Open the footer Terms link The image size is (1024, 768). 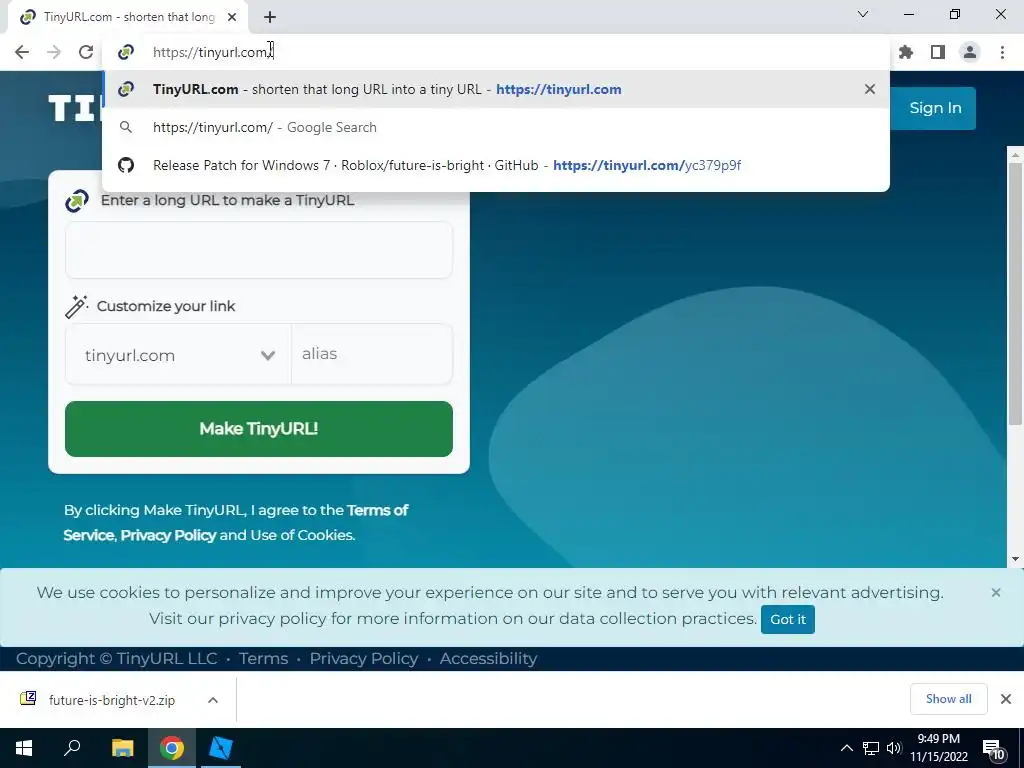click(263, 658)
